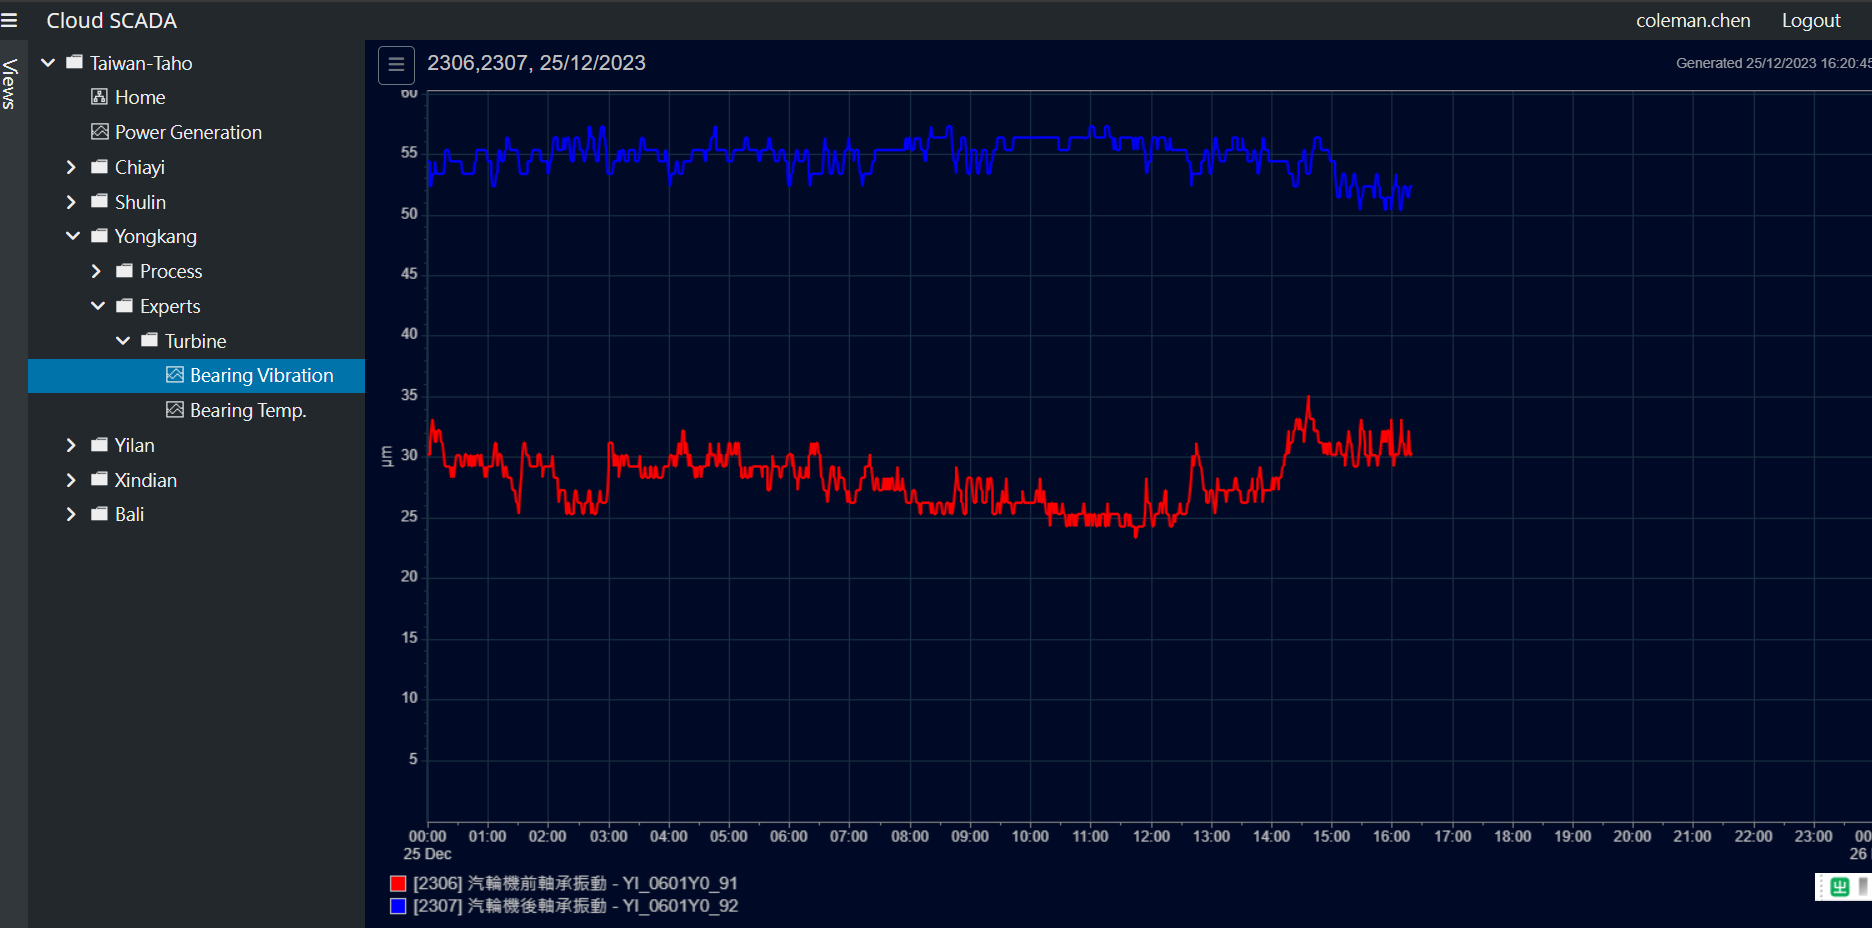Collapse the Taiwan-Taho root node
The width and height of the screenshot is (1872, 928).
click(48, 63)
